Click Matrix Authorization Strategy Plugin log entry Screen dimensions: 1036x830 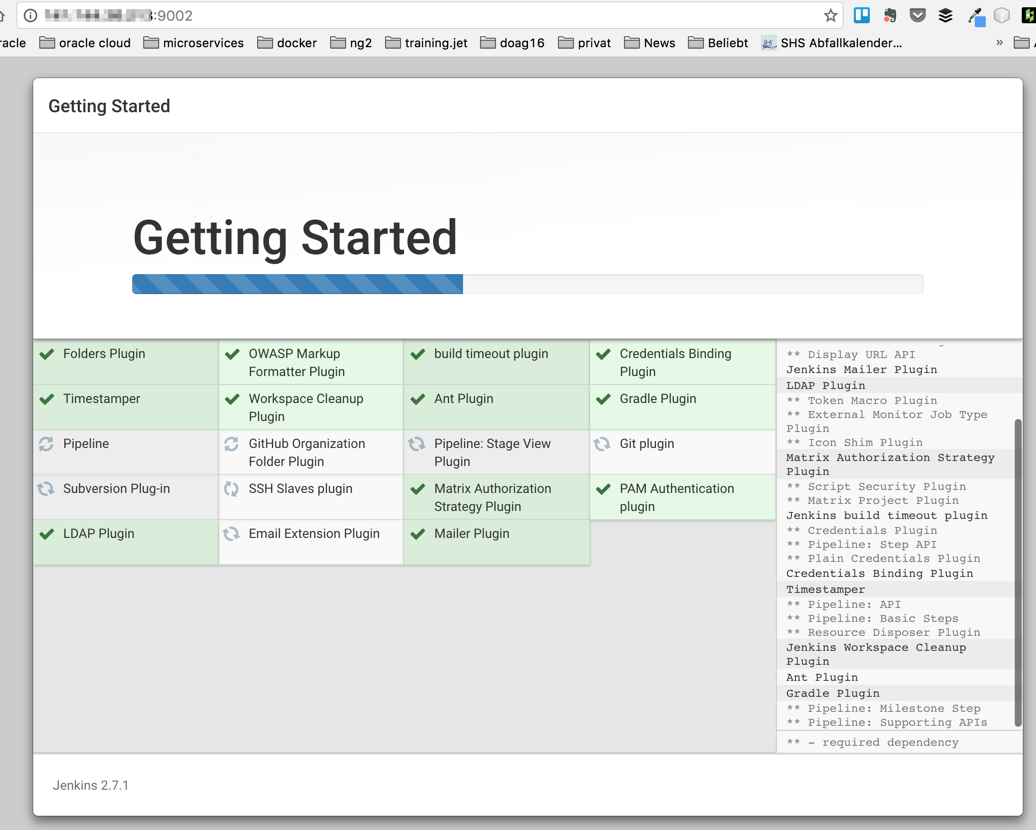click(890, 464)
